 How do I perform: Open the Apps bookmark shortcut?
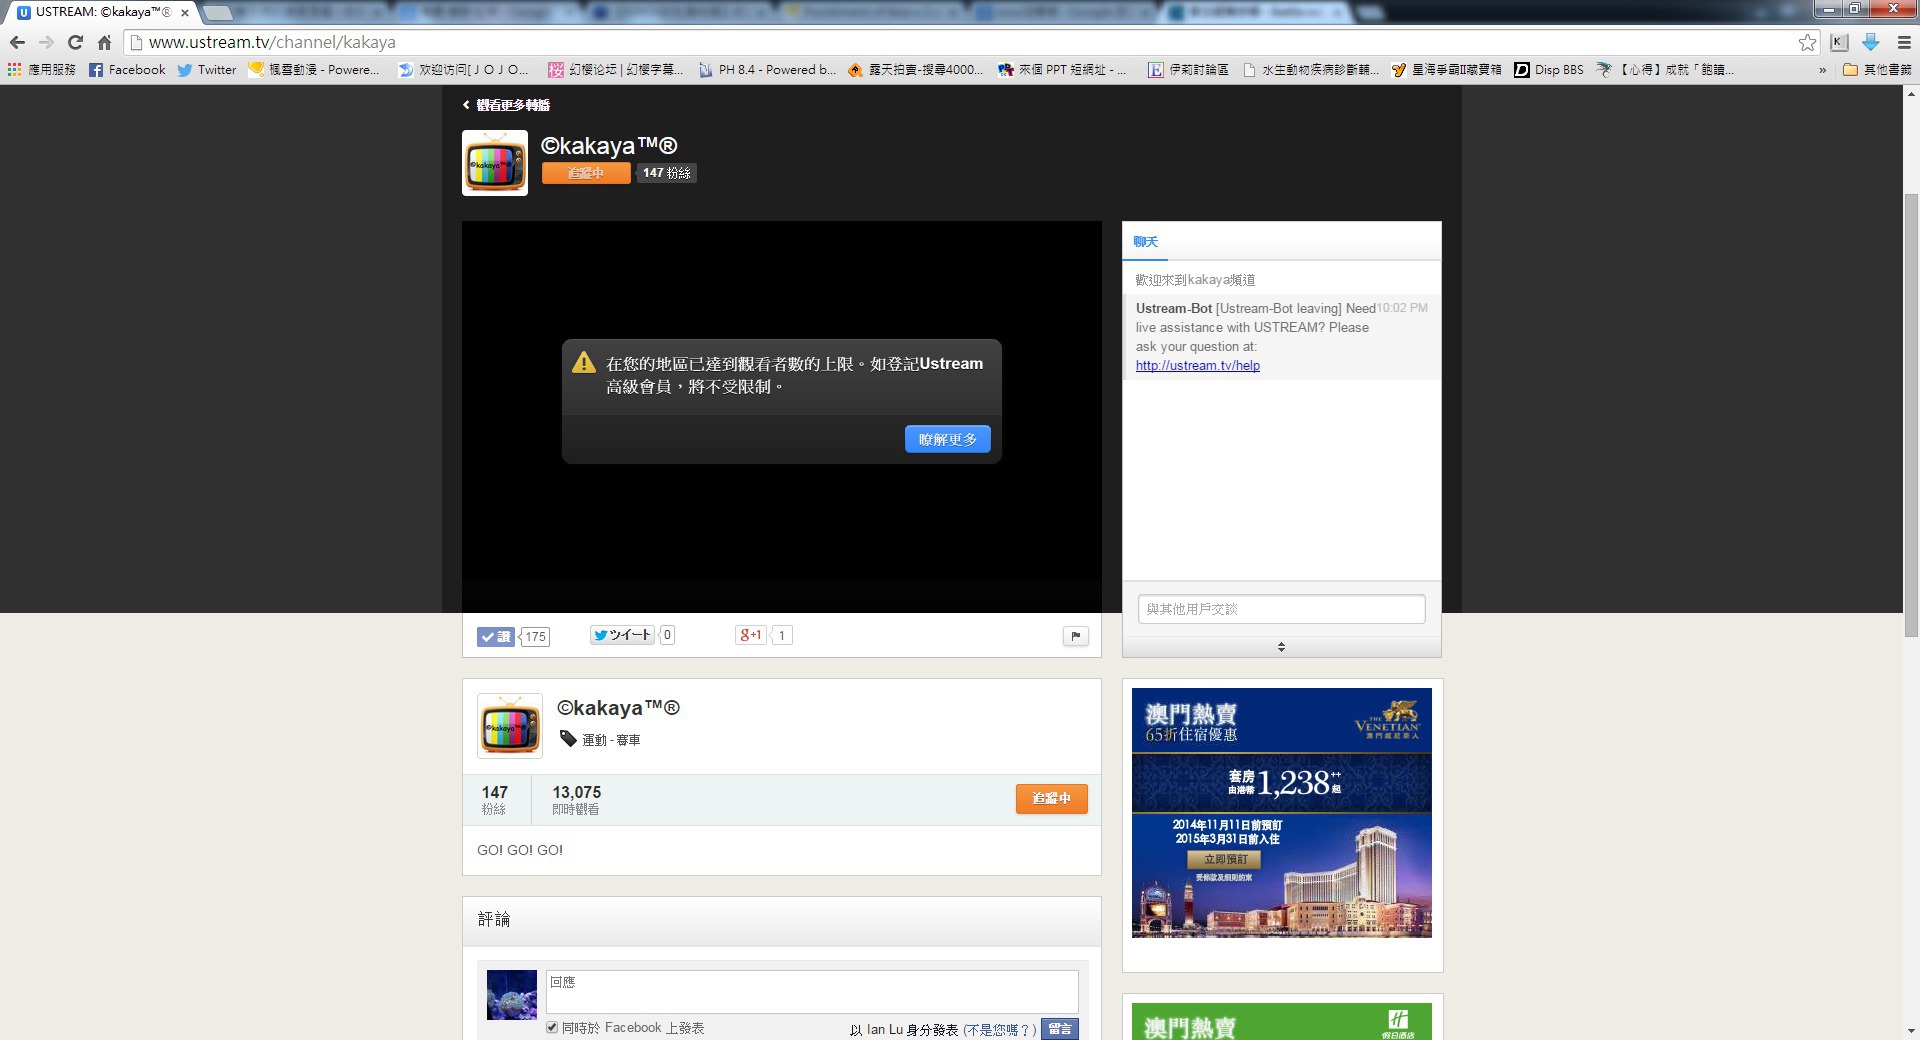tap(41, 69)
